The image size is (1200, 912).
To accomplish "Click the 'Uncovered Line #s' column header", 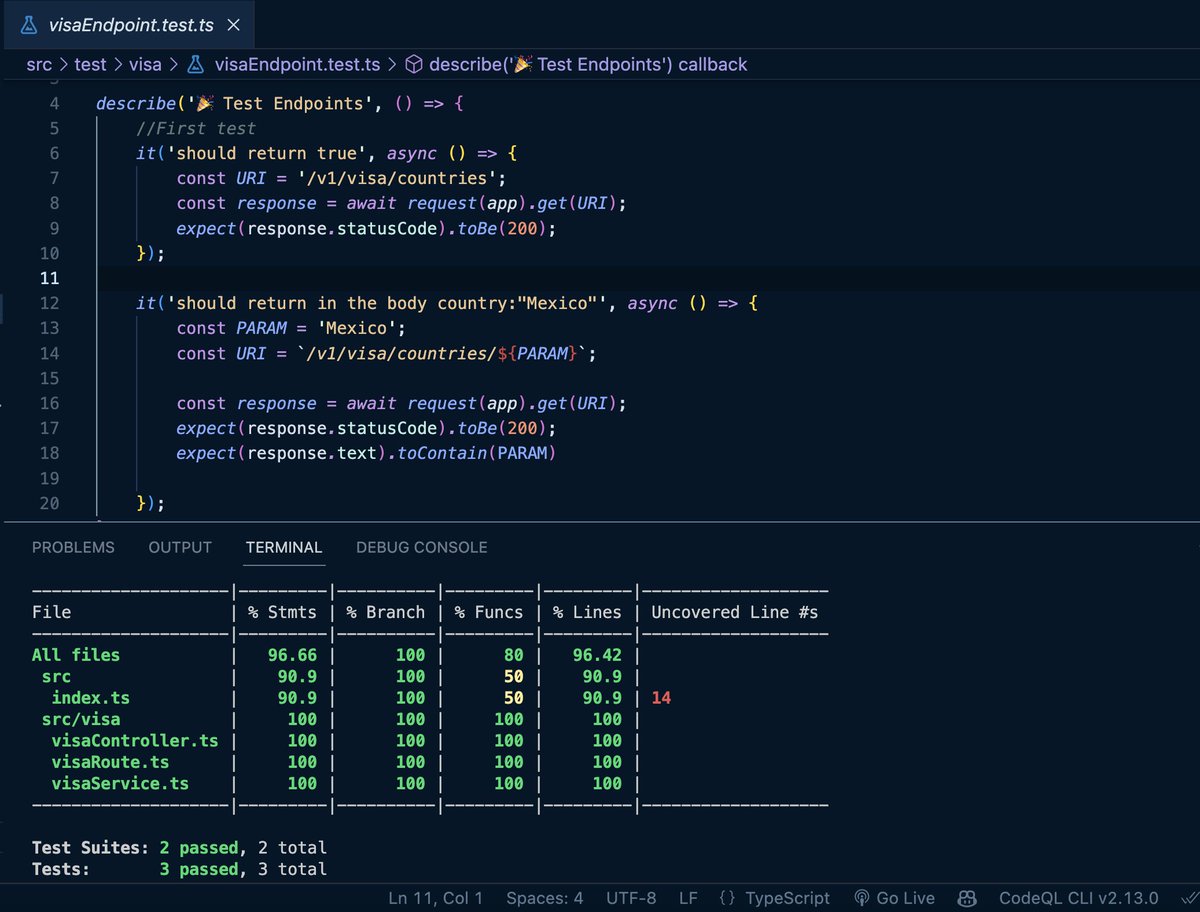I will coord(735,612).
